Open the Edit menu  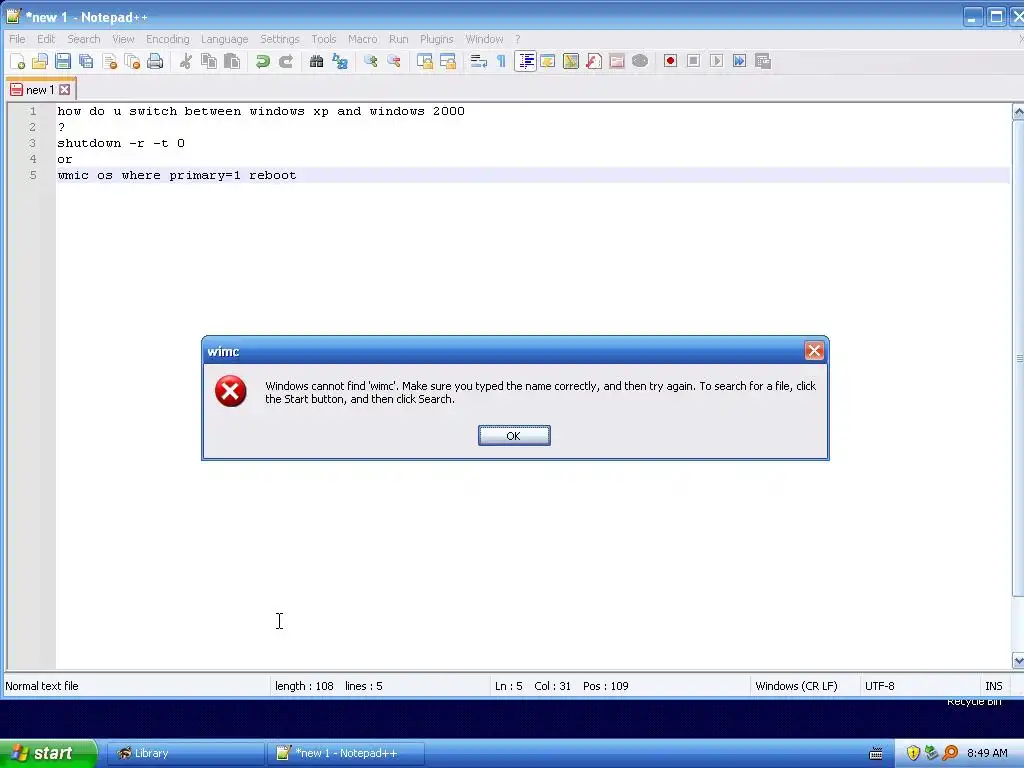[x=46, y=39]
